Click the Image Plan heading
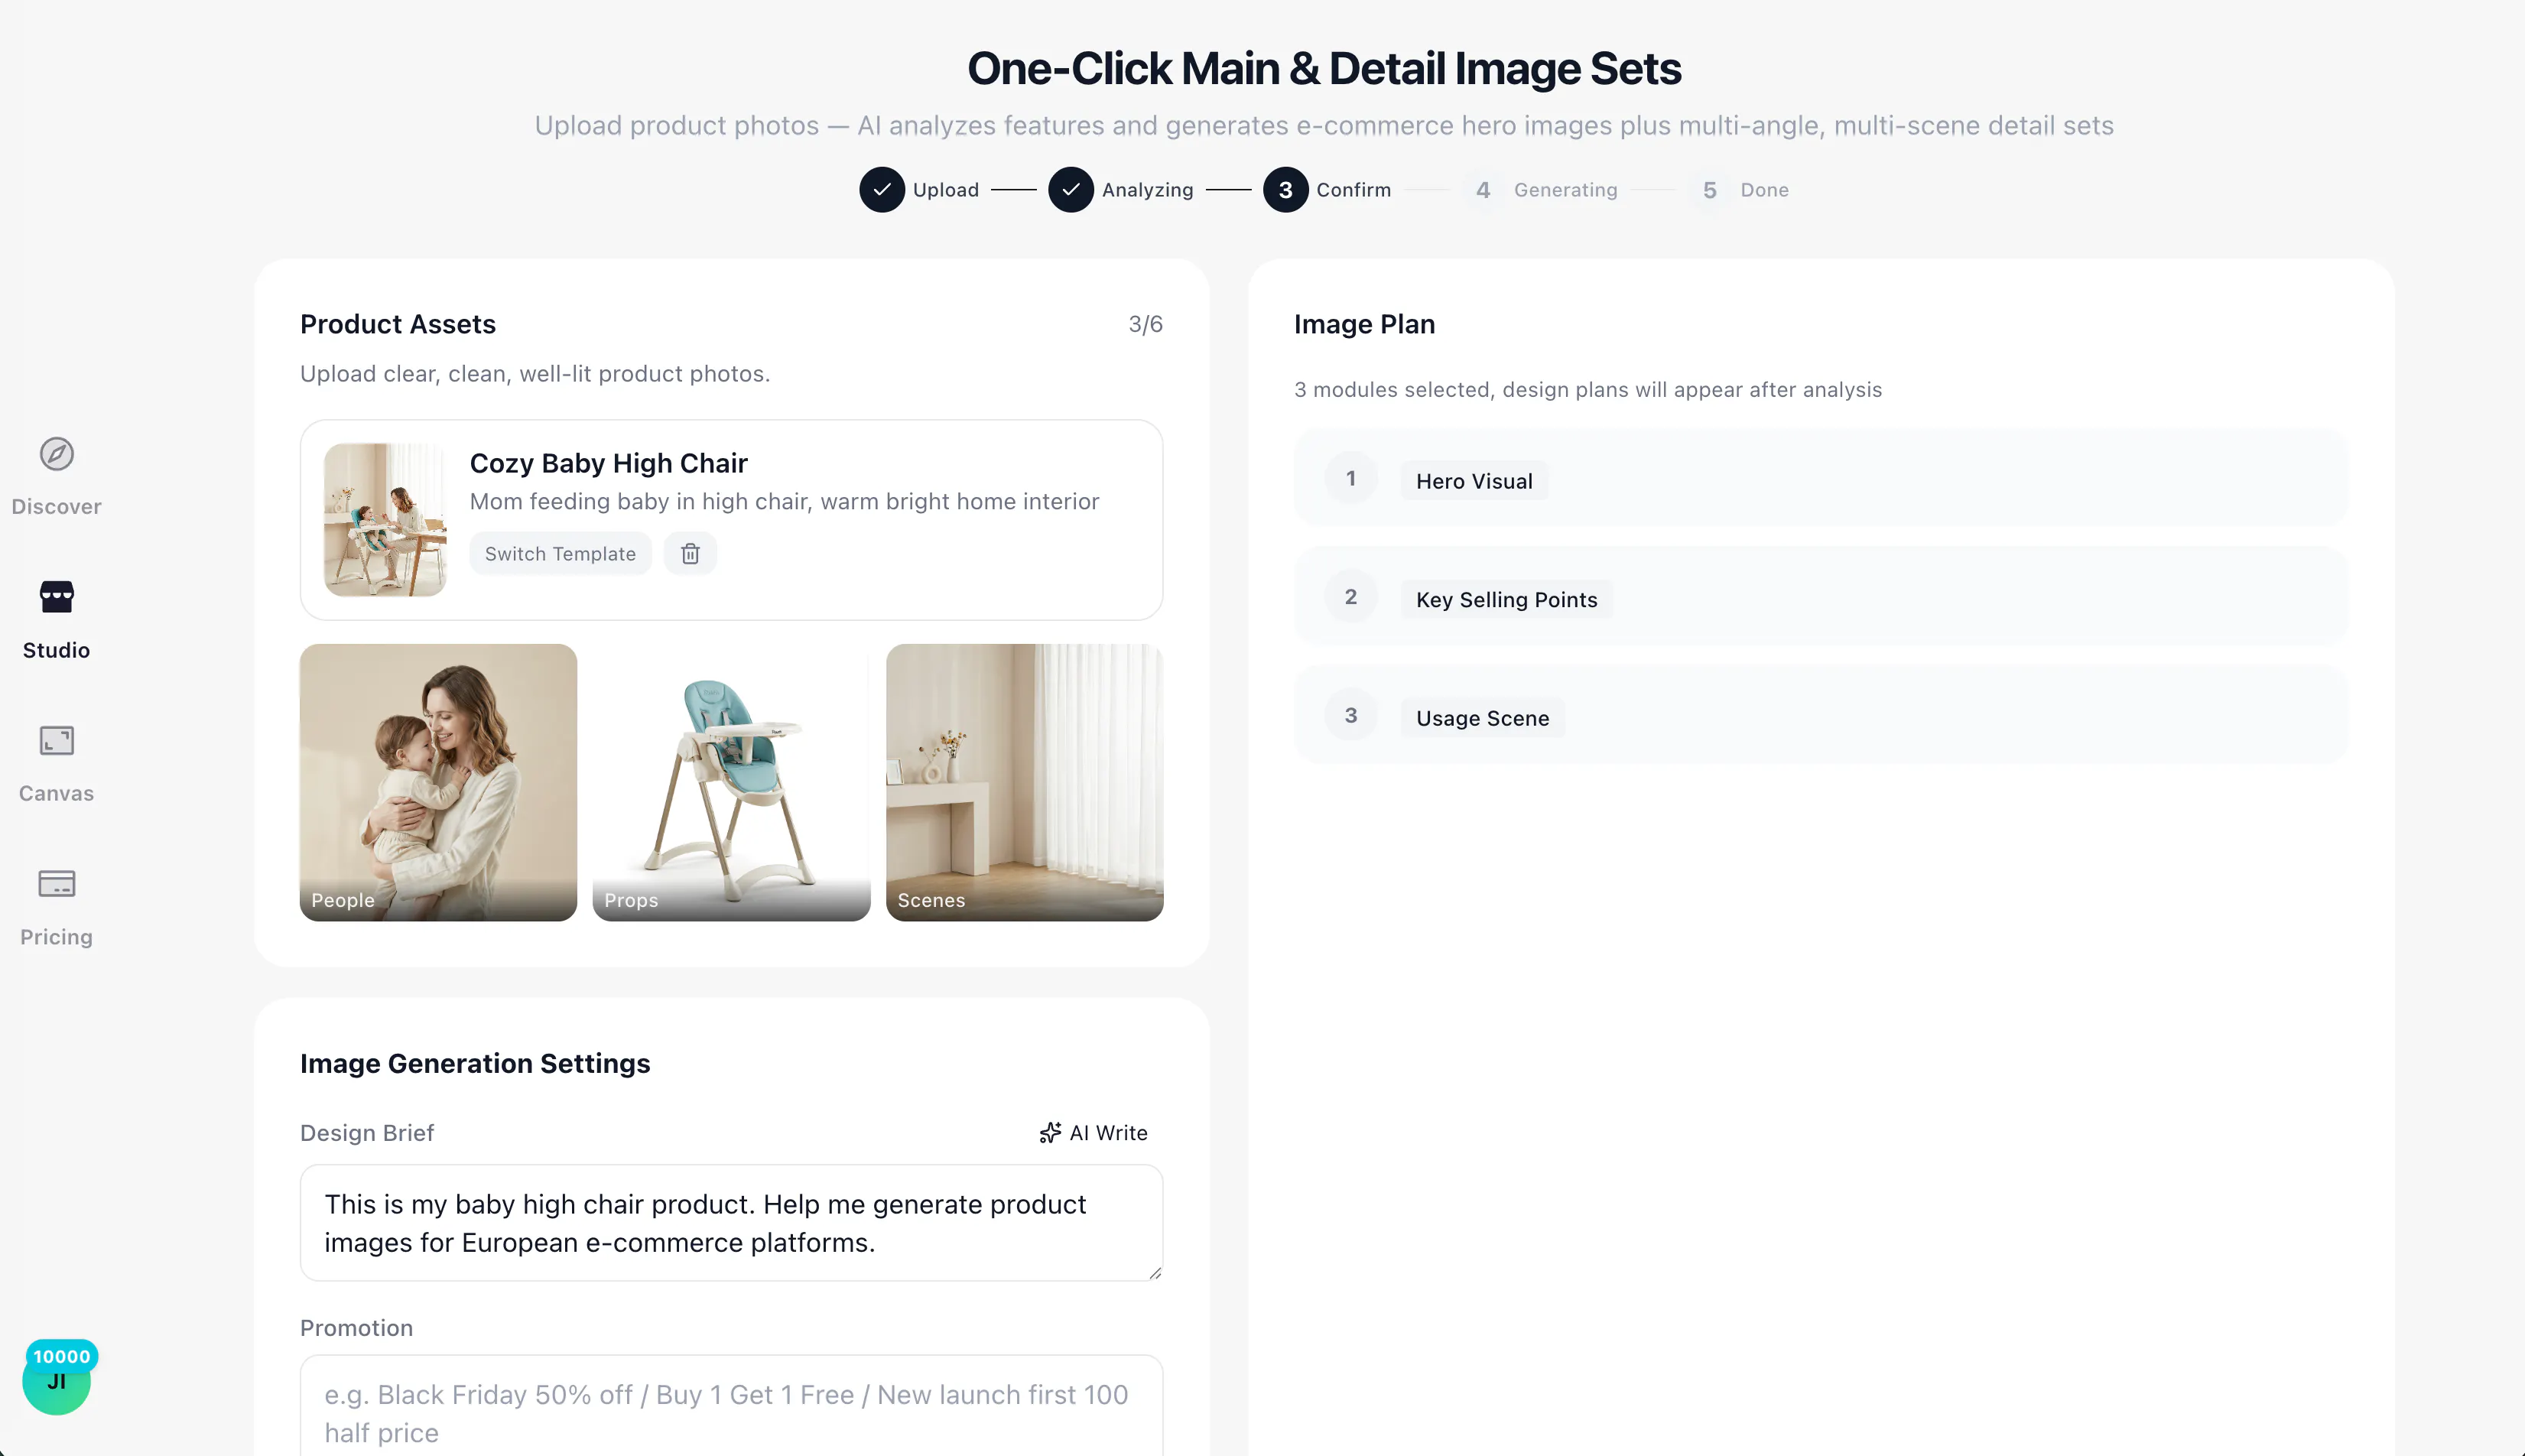2525x1456 pixels. click(1364, 324)
